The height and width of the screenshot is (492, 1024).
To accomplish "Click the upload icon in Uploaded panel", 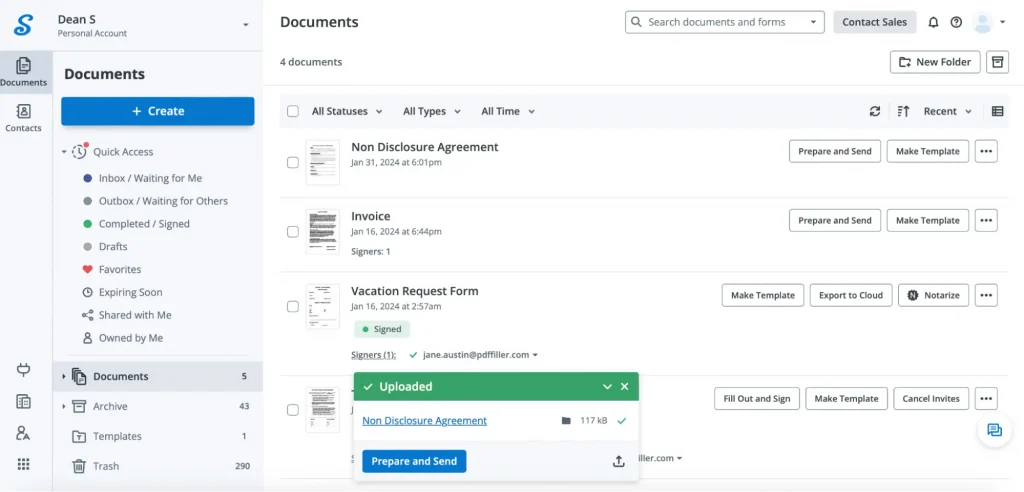I will (x=619, y=461).
